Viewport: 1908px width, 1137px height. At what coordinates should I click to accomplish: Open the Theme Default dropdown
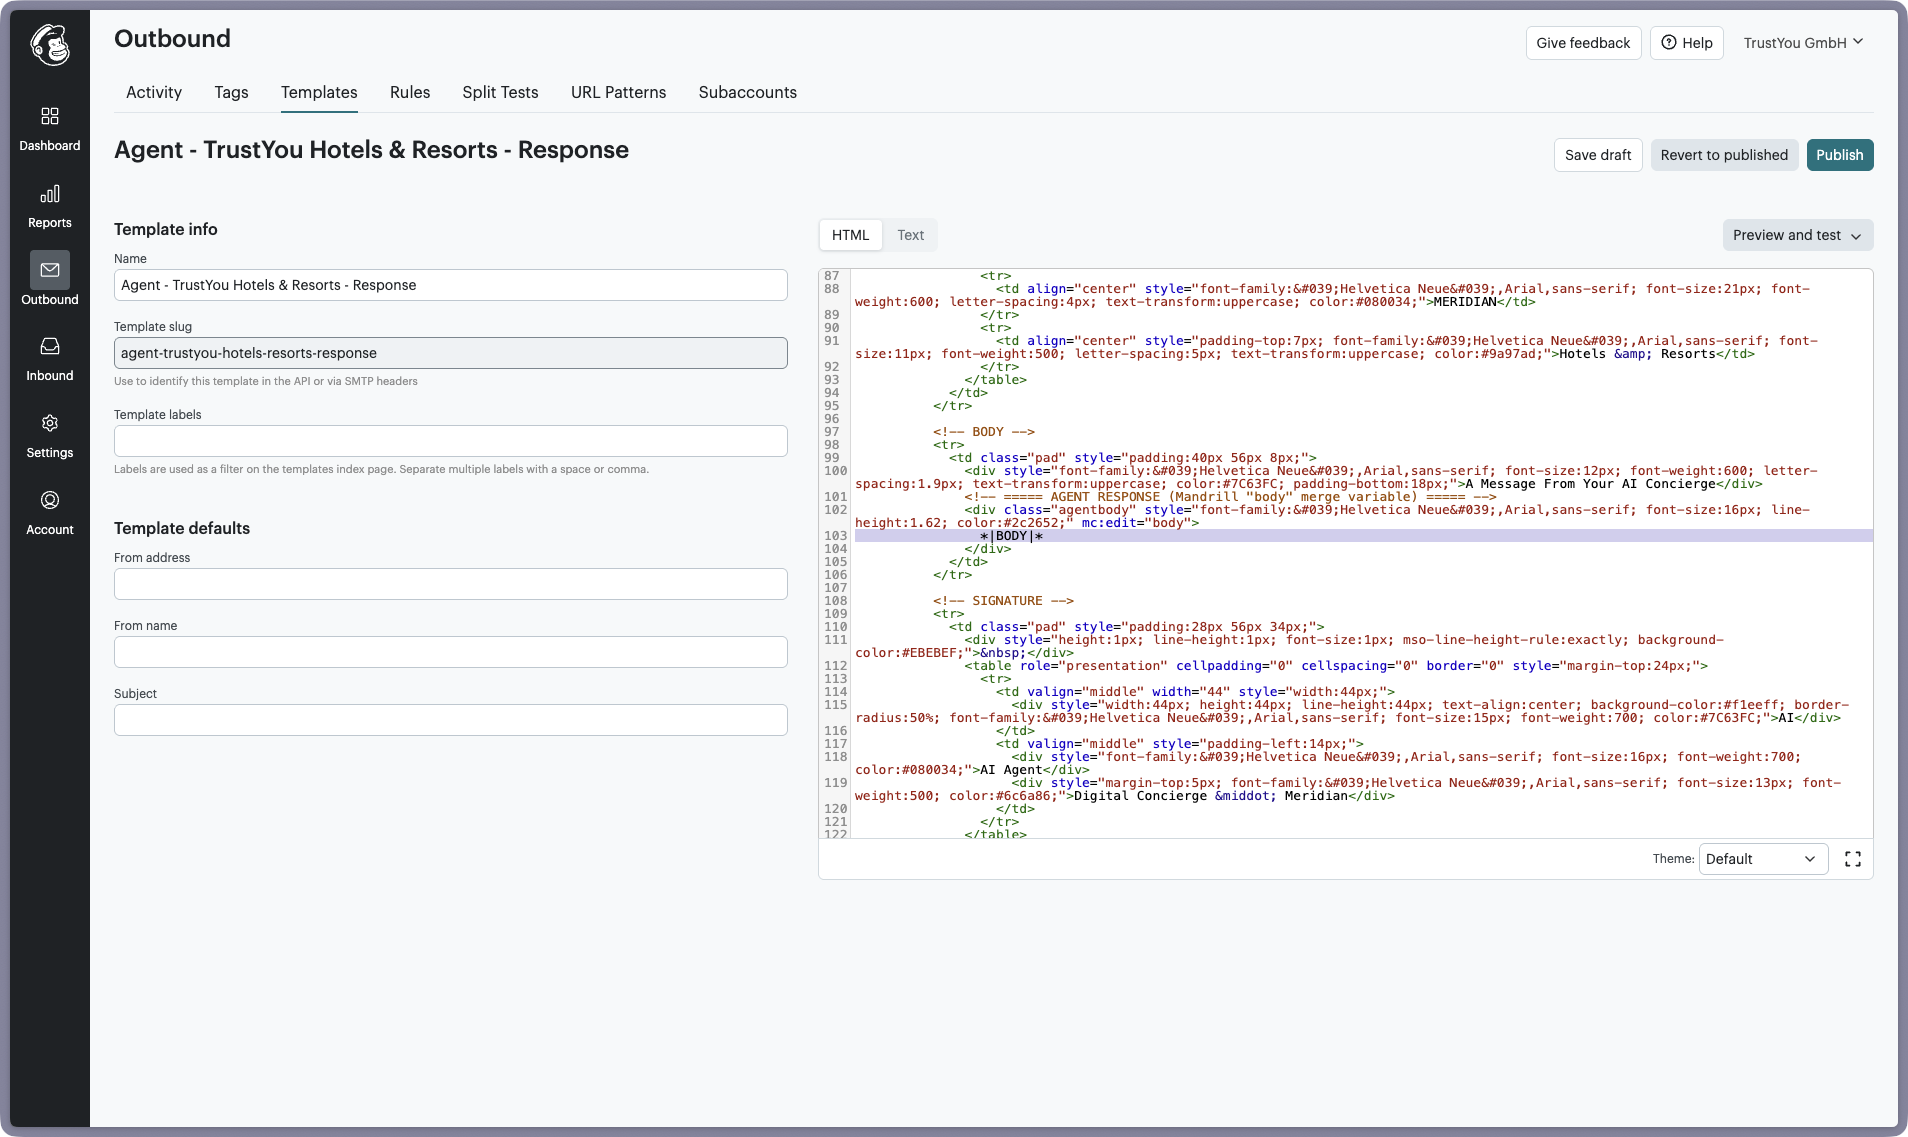[x=1763, y=859]
